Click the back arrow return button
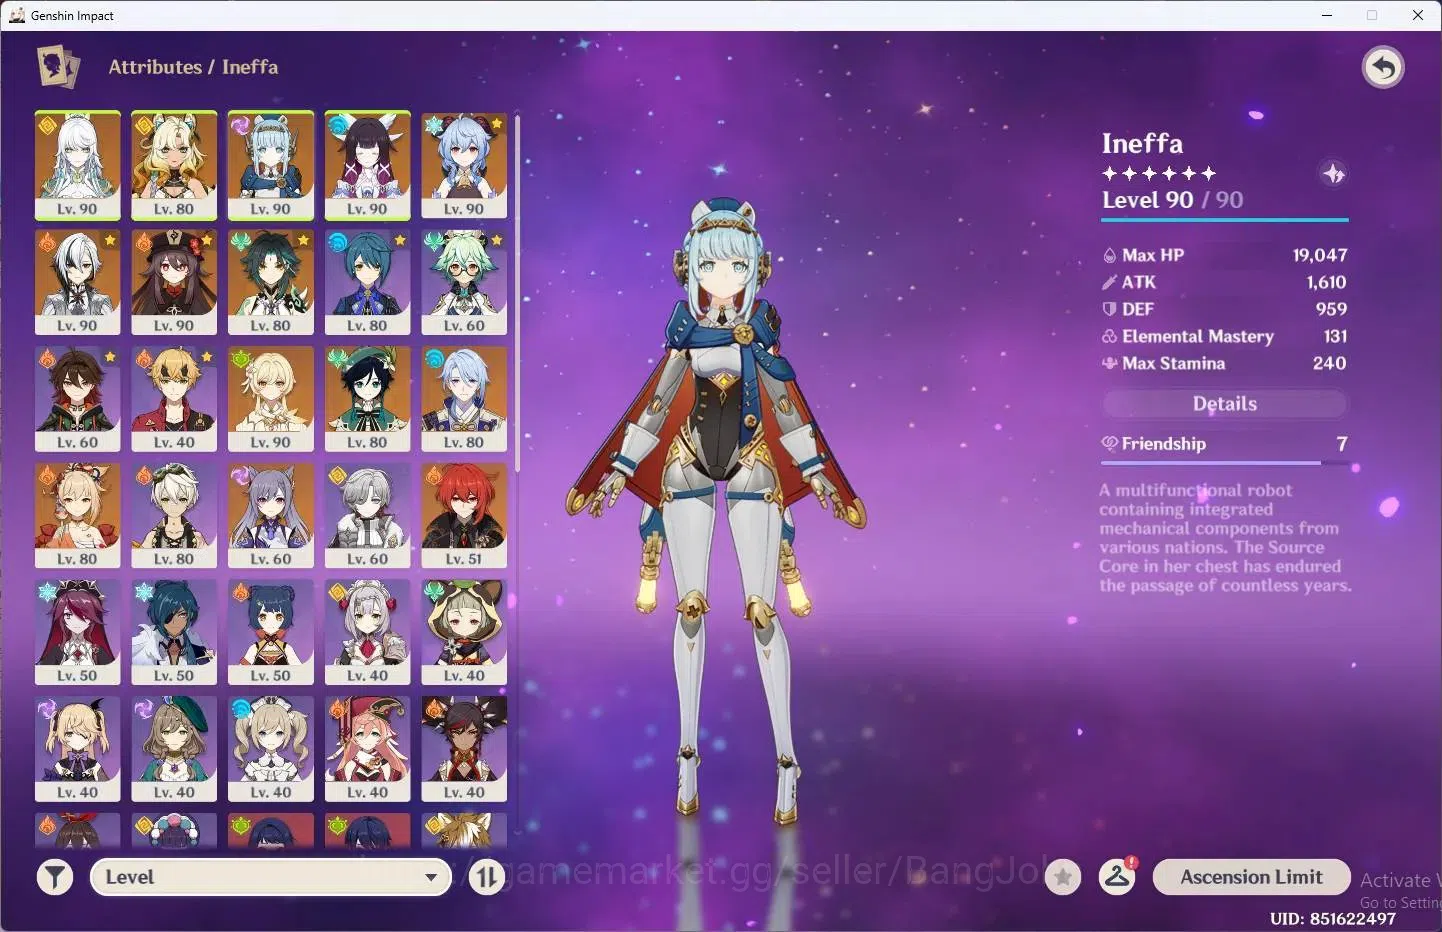The image size is (1442, 932). pyautogui.click(x=1383, y=68)
